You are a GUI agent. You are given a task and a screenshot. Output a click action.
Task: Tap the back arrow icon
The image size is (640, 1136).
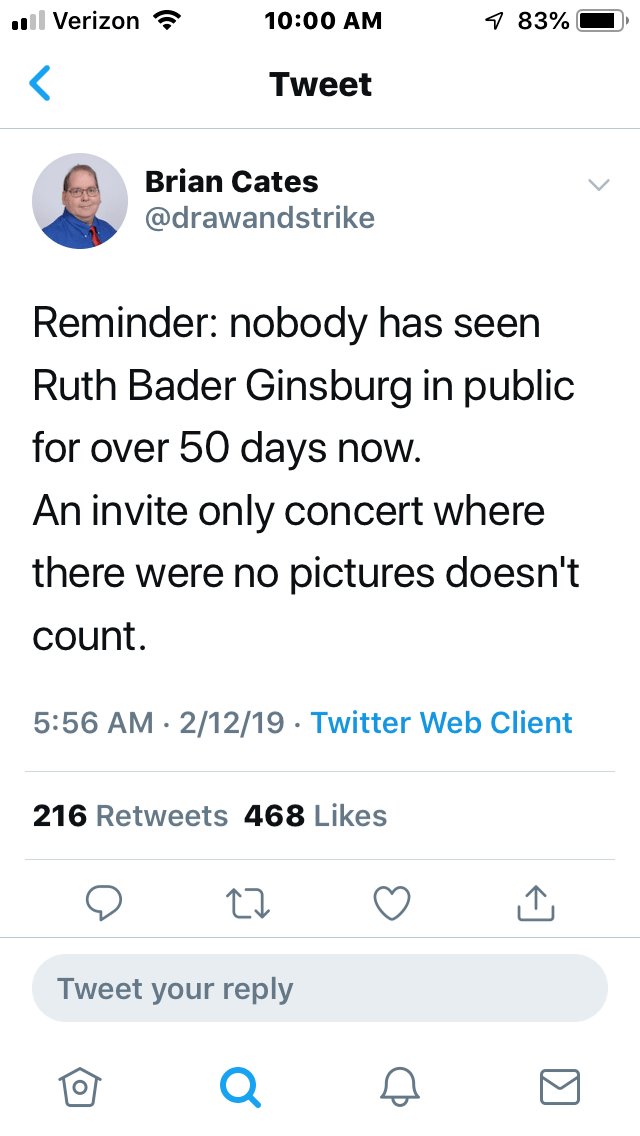coord(40,84)
